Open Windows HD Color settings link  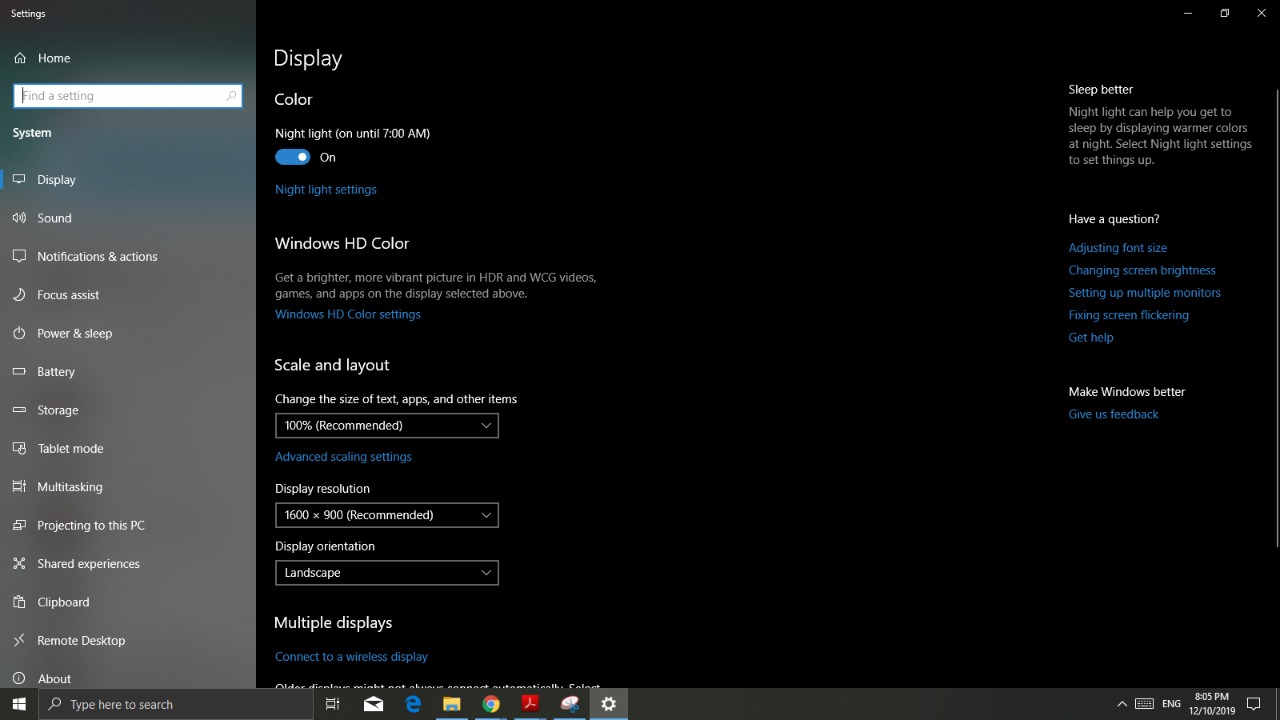pyautogui.click(x=348, y=314)
